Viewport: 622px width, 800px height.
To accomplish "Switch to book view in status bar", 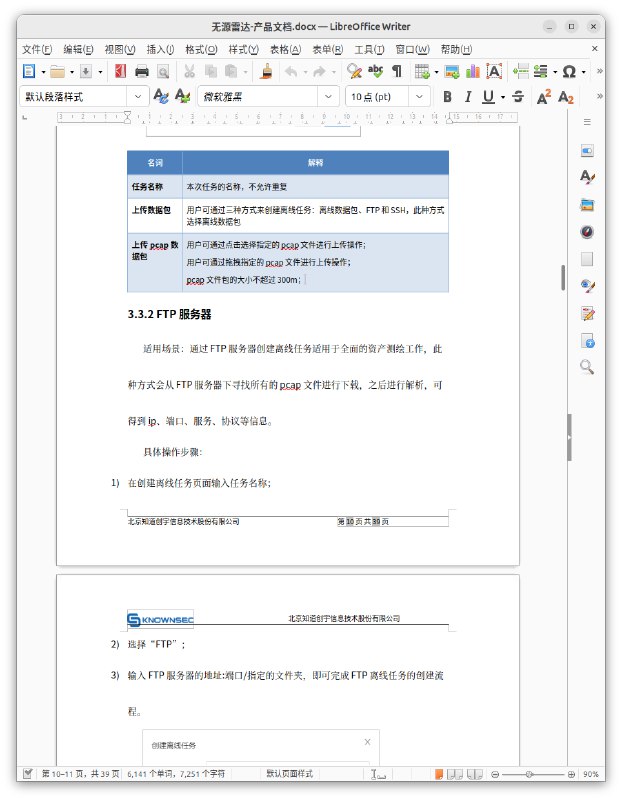I will tap(475, 774).
